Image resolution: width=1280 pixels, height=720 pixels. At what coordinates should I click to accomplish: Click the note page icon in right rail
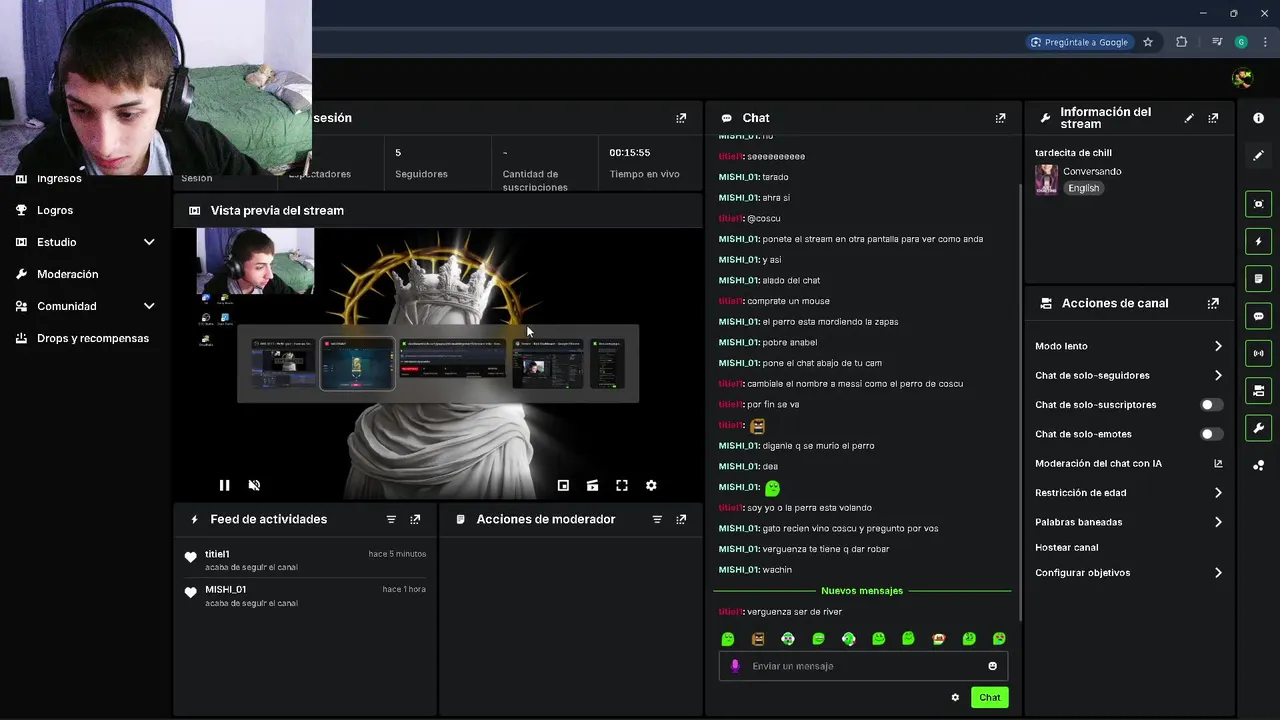point(1258,278)
